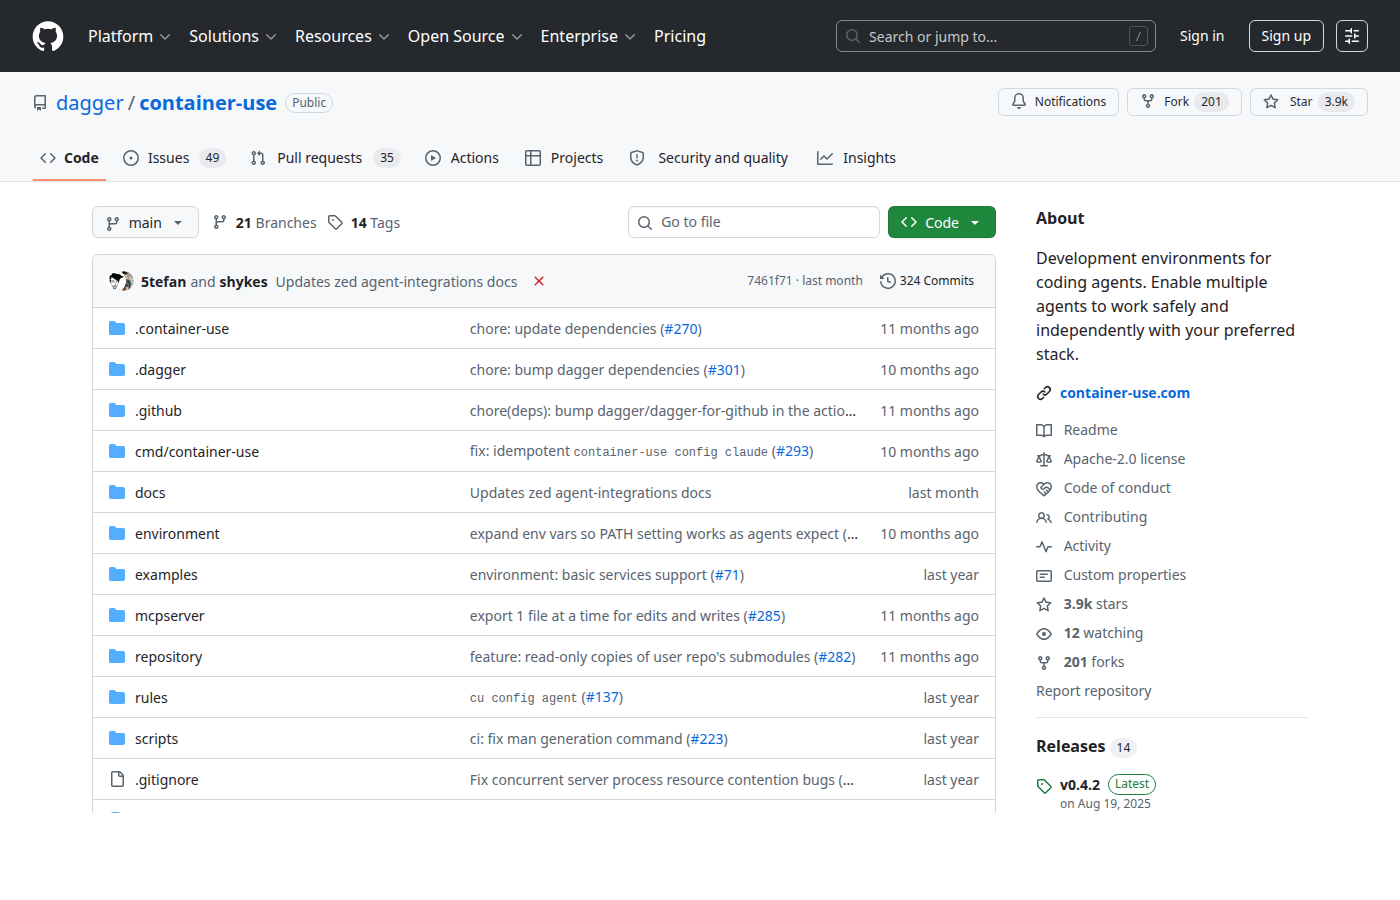1400x900 pixels.
Task: Switch to the Security and quality tab
Action: pyautogui.click(x=709, y=158)
